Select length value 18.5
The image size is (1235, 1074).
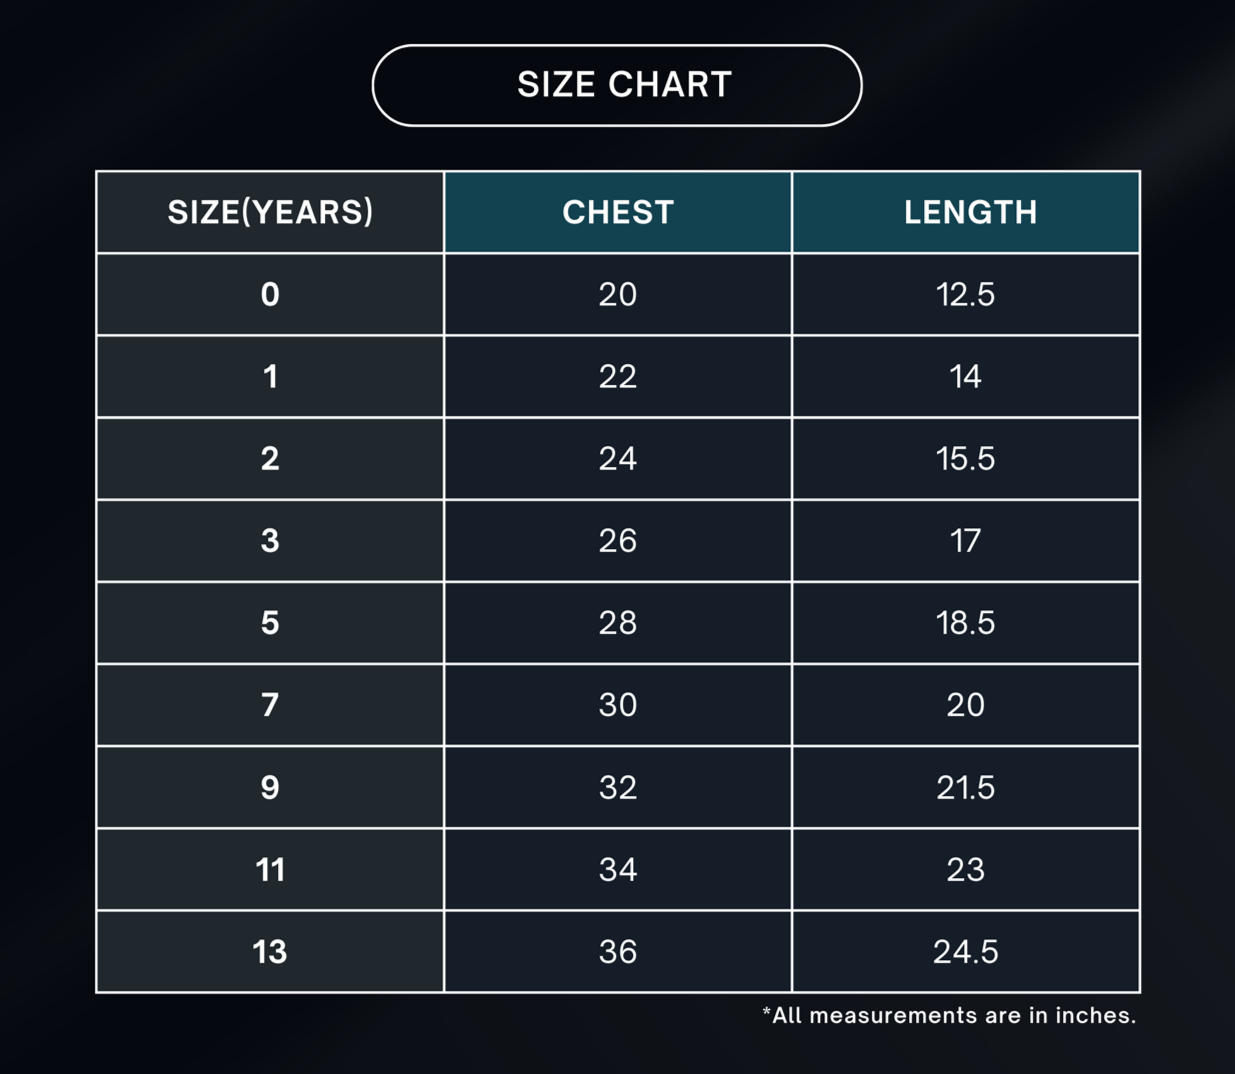pos(966,622)
